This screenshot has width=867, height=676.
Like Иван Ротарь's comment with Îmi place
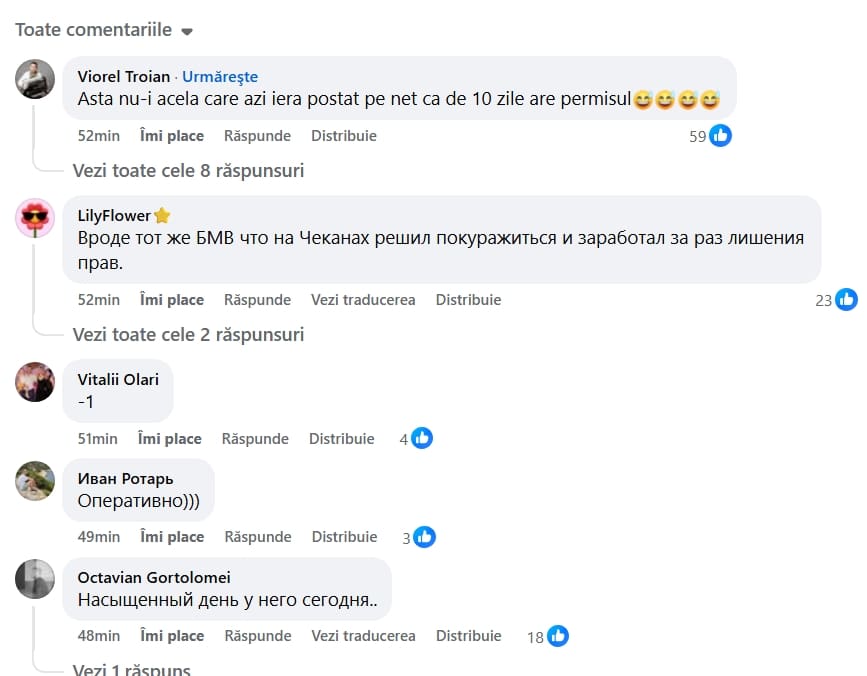point(172,537)
